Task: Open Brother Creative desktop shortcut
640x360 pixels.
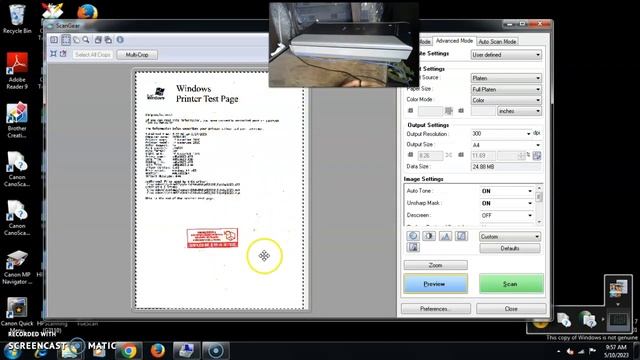Action: 17,120
